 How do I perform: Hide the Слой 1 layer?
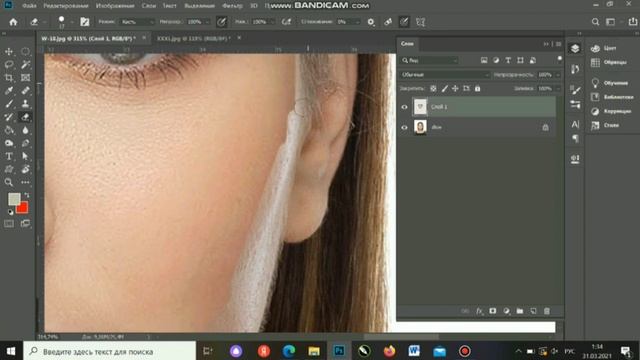click(x=404, y=107)
